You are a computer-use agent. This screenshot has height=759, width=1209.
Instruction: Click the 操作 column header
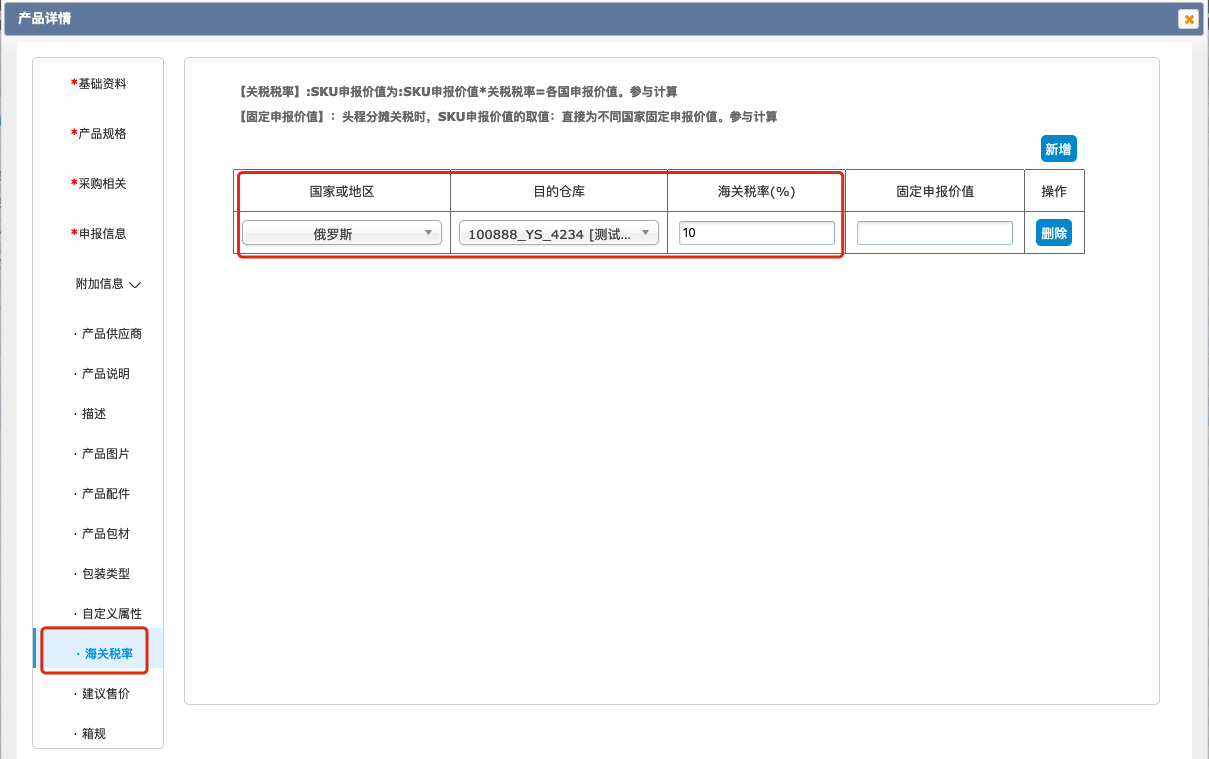click(1054, 191)
